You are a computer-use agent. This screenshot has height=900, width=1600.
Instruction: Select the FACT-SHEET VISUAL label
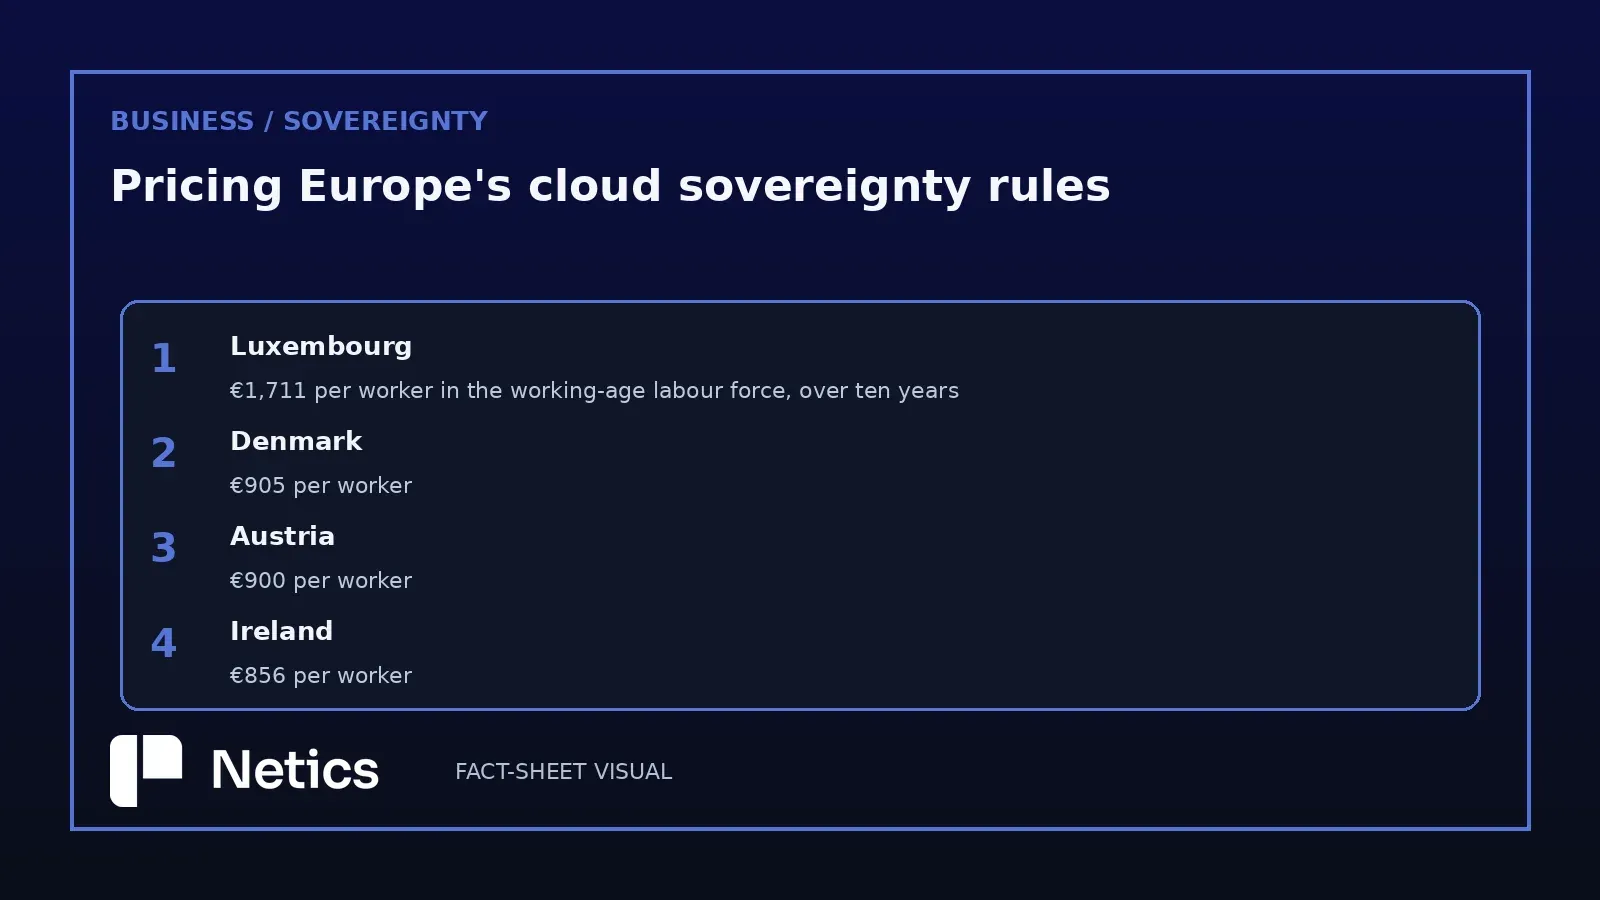click(563, 772)
